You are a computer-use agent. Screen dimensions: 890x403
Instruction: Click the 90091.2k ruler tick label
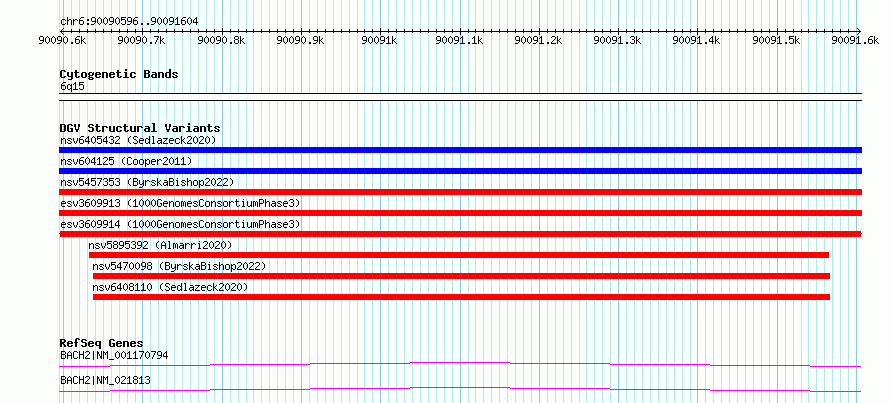pos(538,40)
